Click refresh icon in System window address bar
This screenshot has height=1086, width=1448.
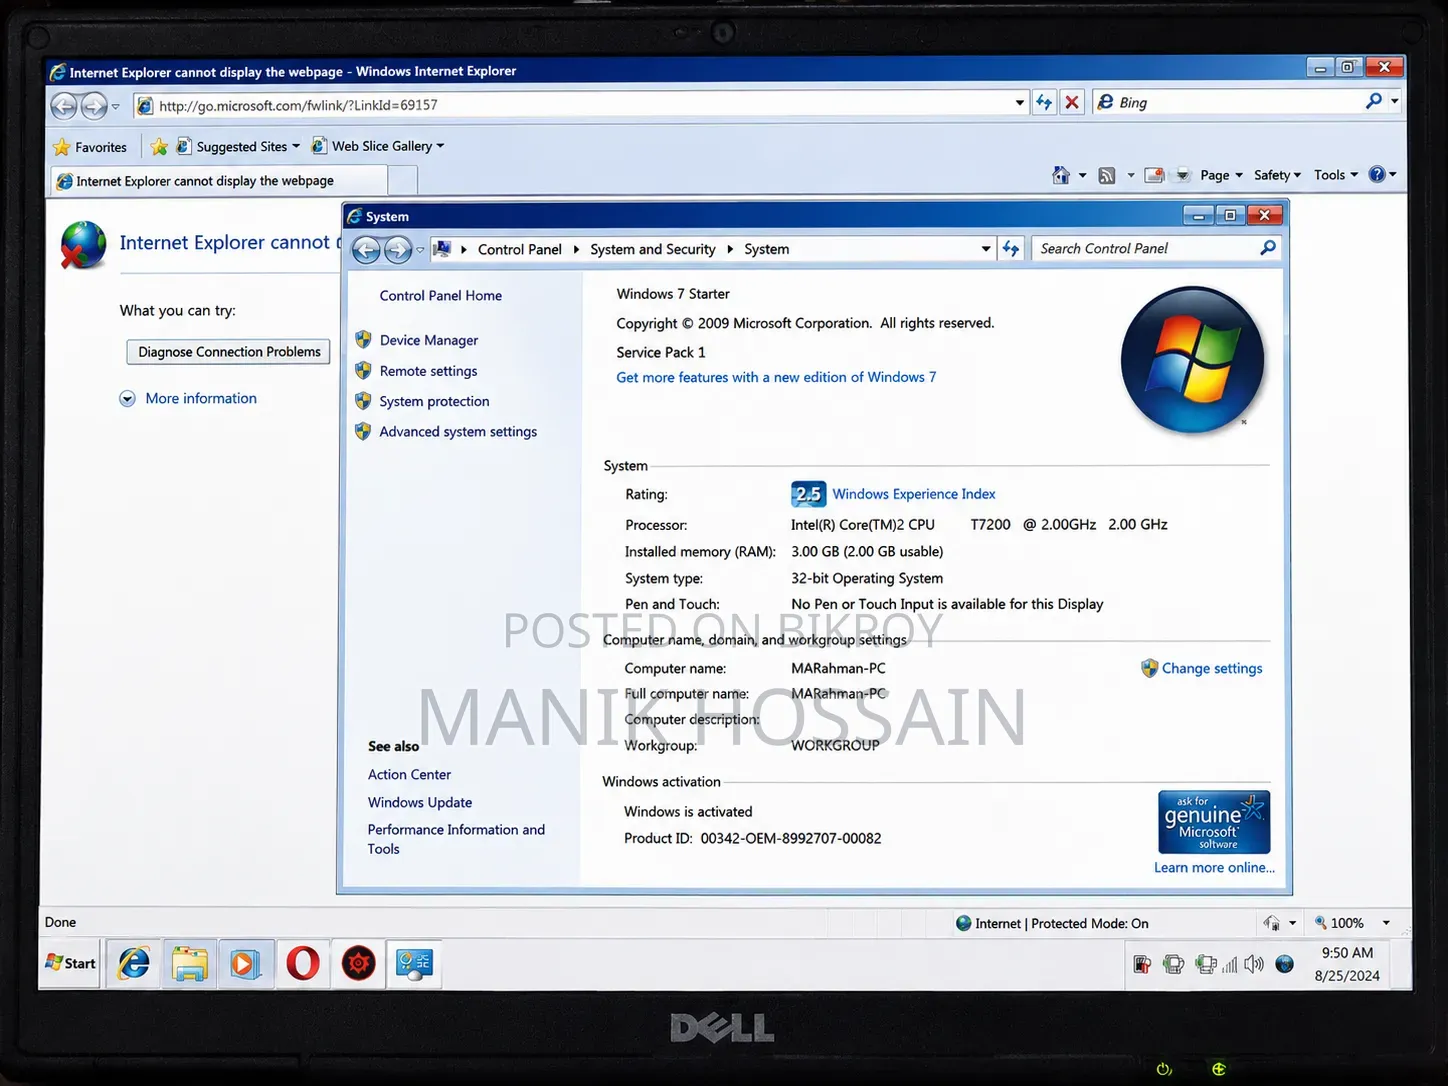point(1011,249)
